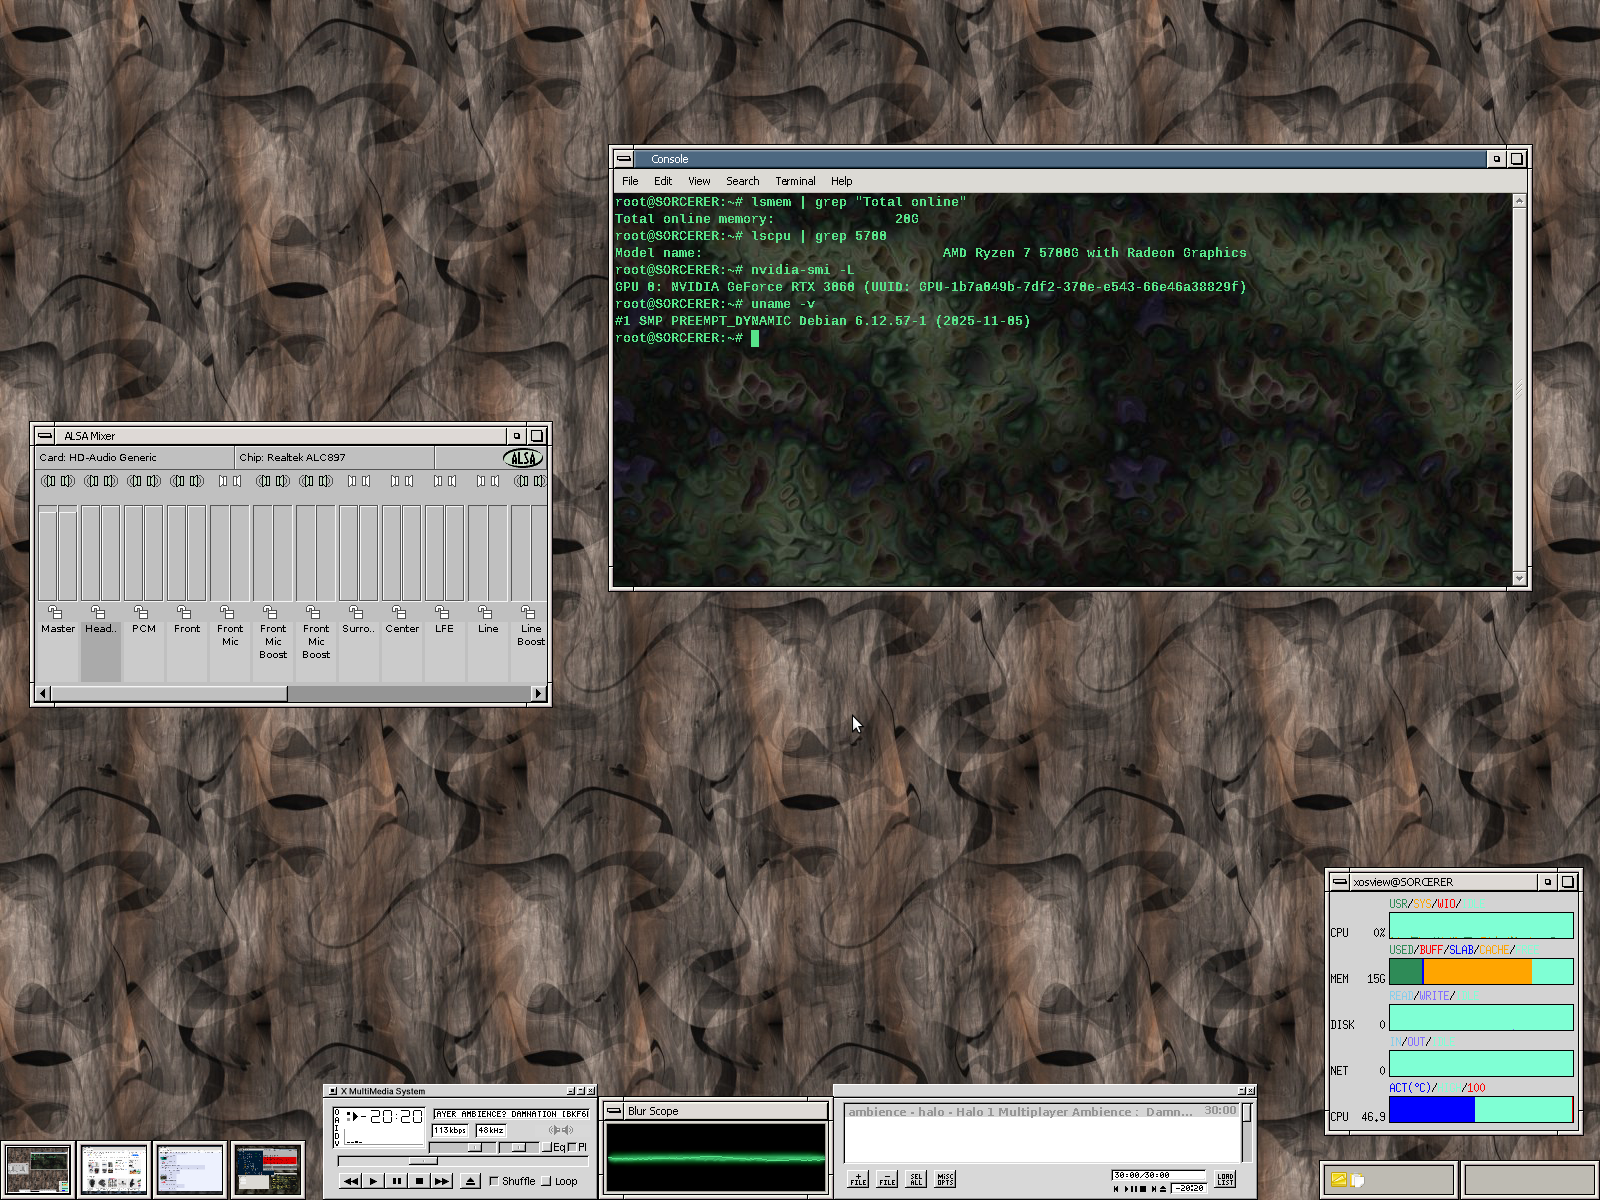Mute the left Surro.. channel speaker
Screen dimensions: 1600x1200
pos(352,481)
